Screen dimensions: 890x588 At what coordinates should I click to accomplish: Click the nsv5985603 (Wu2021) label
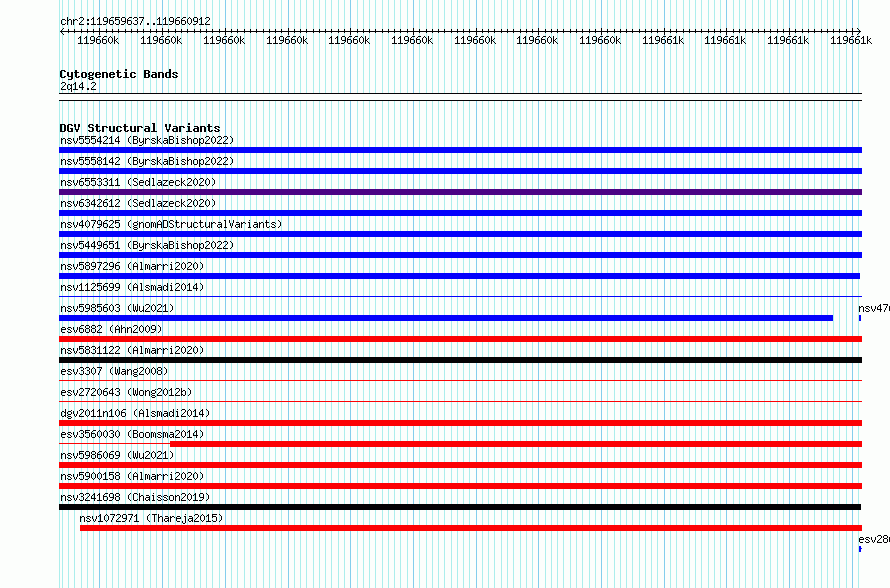coord(117,308)
